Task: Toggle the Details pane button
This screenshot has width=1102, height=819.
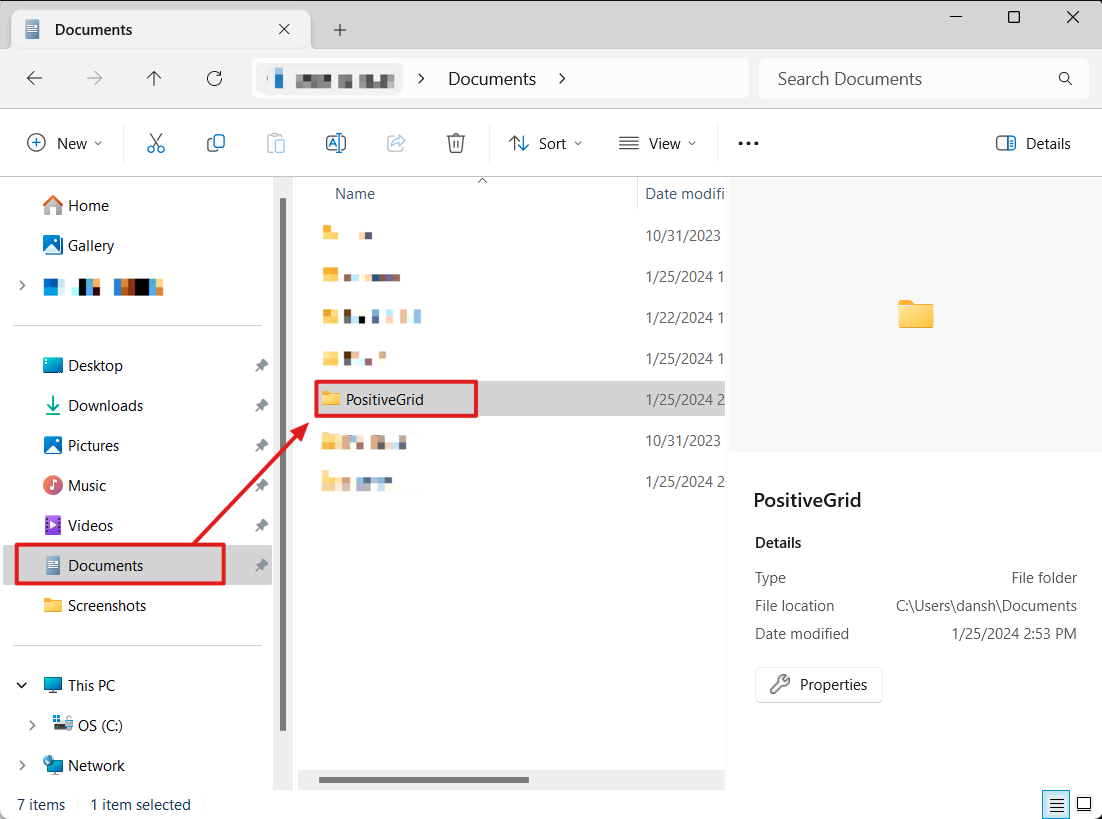Action: coord(1033,143)
